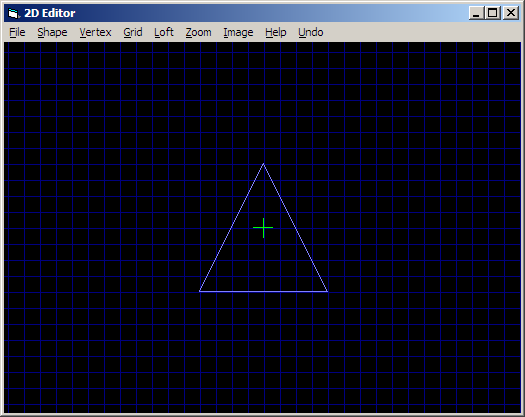Open the Image menu

[238, 32]
